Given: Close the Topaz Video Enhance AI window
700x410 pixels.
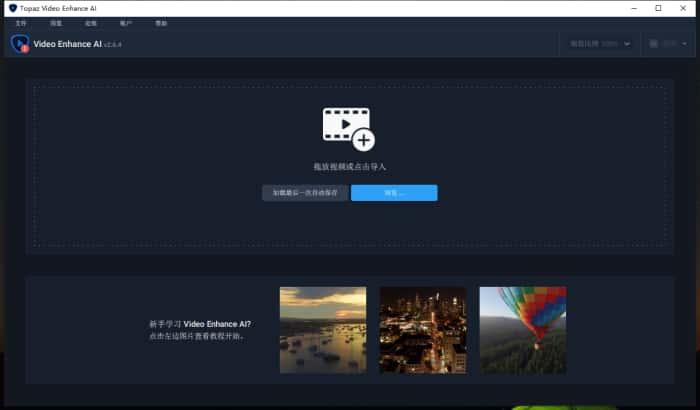Looking at the screenshot, I should click(685, 8).
